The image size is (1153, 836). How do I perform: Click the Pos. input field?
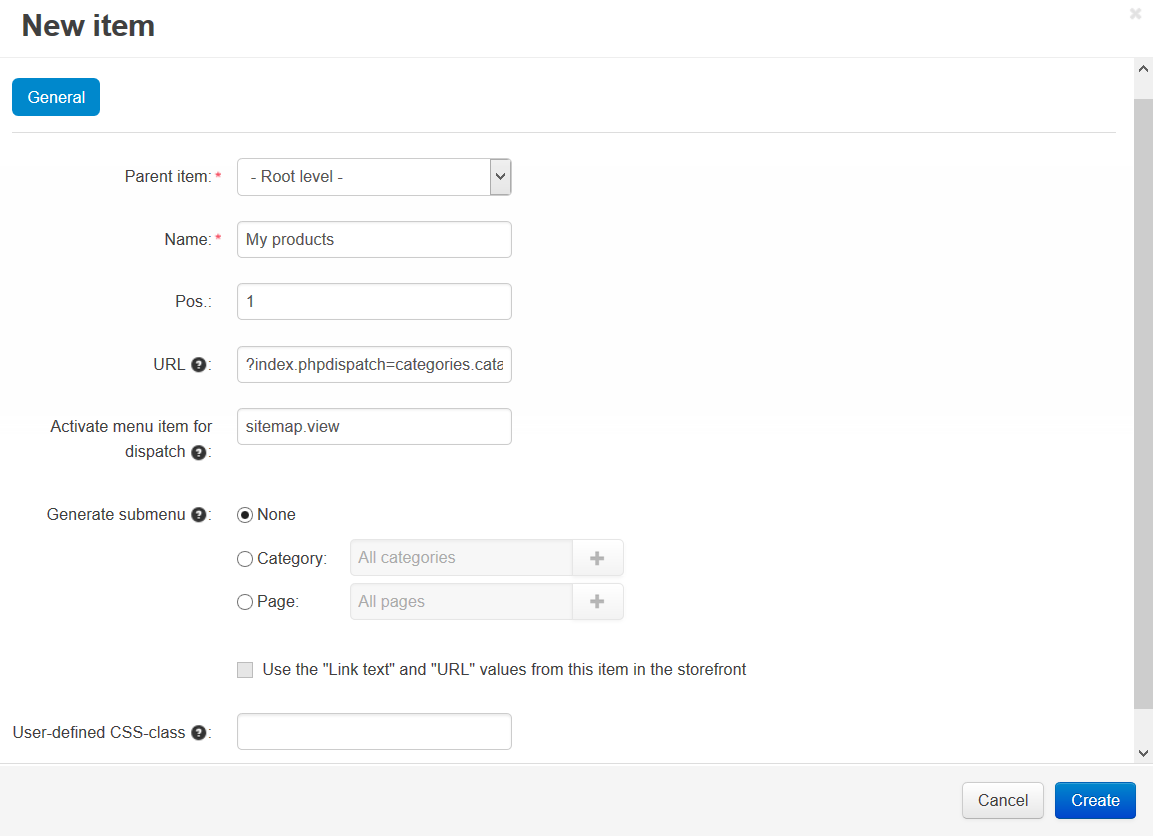[374, 301]
